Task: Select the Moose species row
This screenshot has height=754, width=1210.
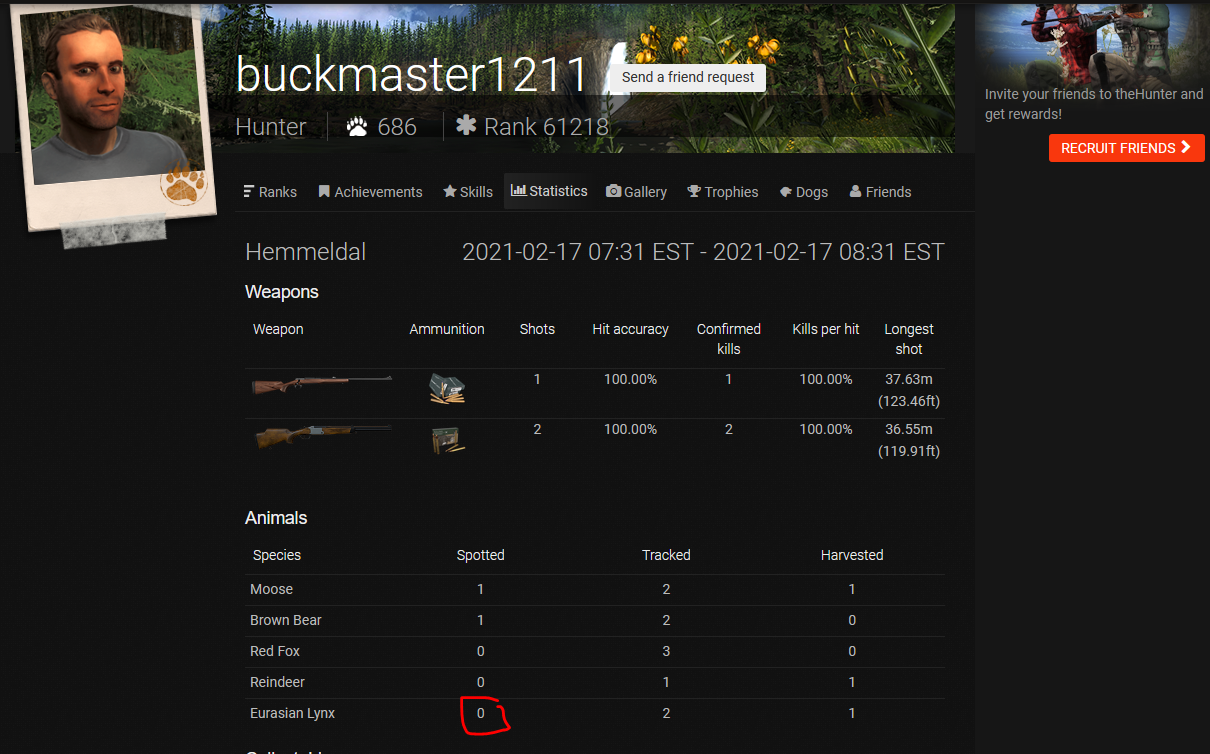Action: pos(594,589)
